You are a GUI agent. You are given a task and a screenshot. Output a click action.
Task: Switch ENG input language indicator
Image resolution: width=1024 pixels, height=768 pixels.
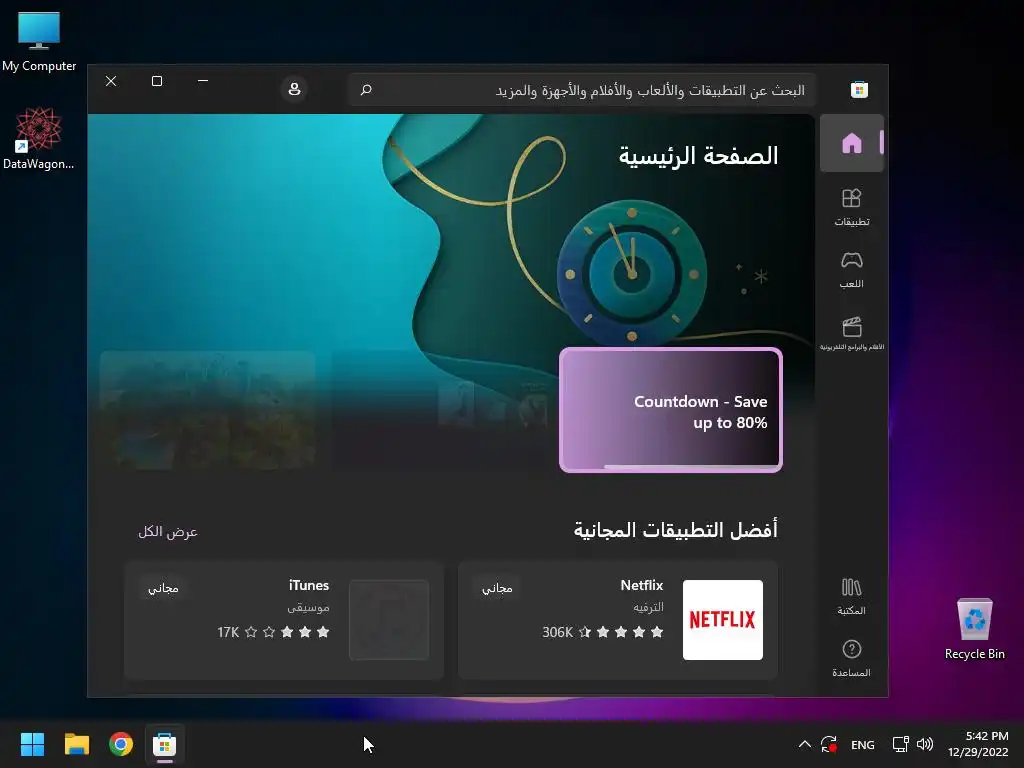pyautogui.click(x=863, y=744)
